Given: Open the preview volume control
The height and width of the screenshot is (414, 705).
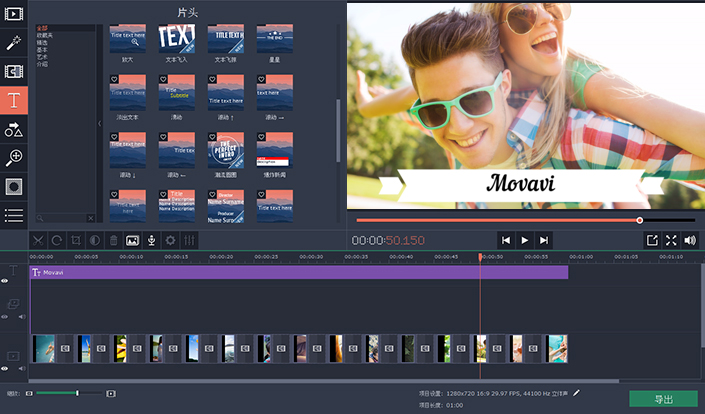Looking at the screenshot, I should [690, 240].
